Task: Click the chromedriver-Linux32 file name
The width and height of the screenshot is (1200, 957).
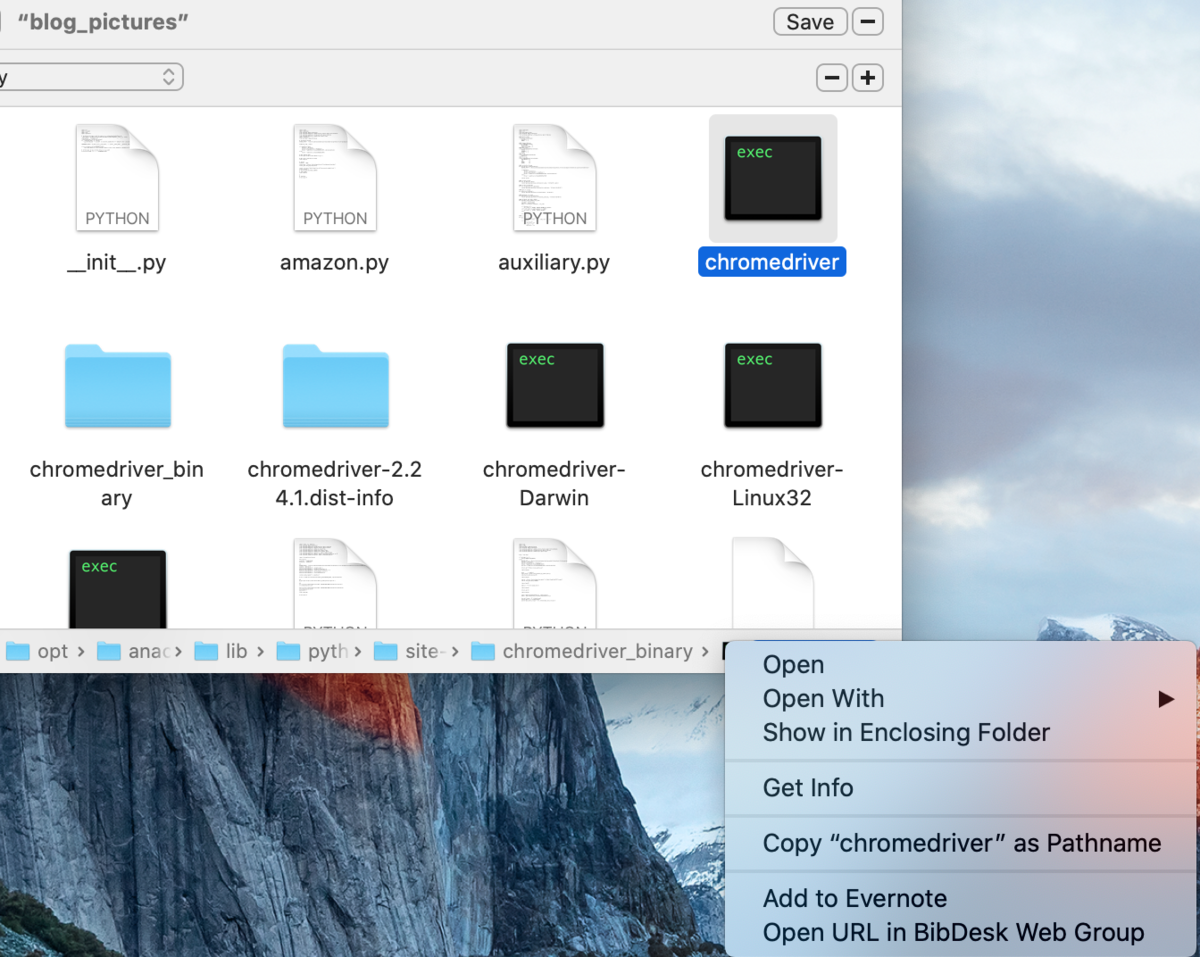Action: coord(772,484)
